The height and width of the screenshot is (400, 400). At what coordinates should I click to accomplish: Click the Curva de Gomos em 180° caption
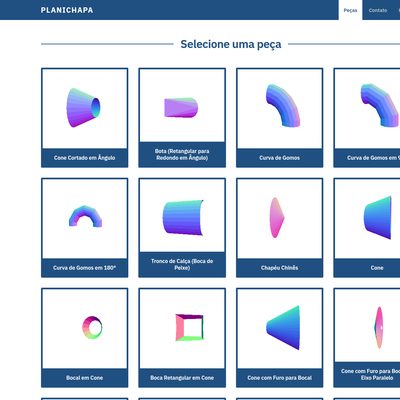pos(85,268)
